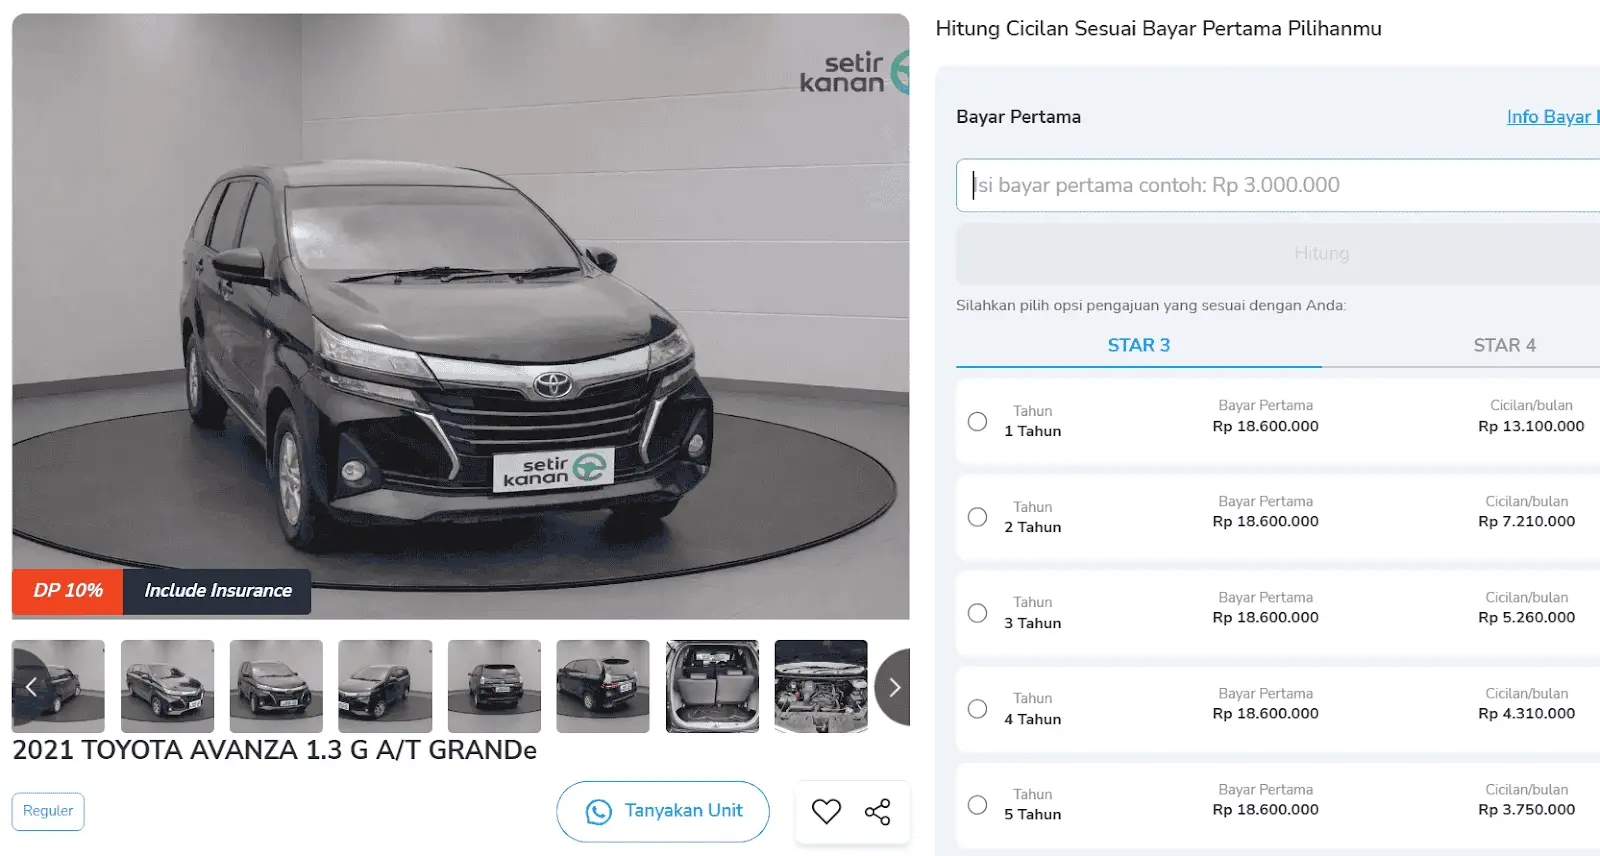Go to previous thumbnail with left arrow
The image size is (1600, 856).
(x=31, y=687)
